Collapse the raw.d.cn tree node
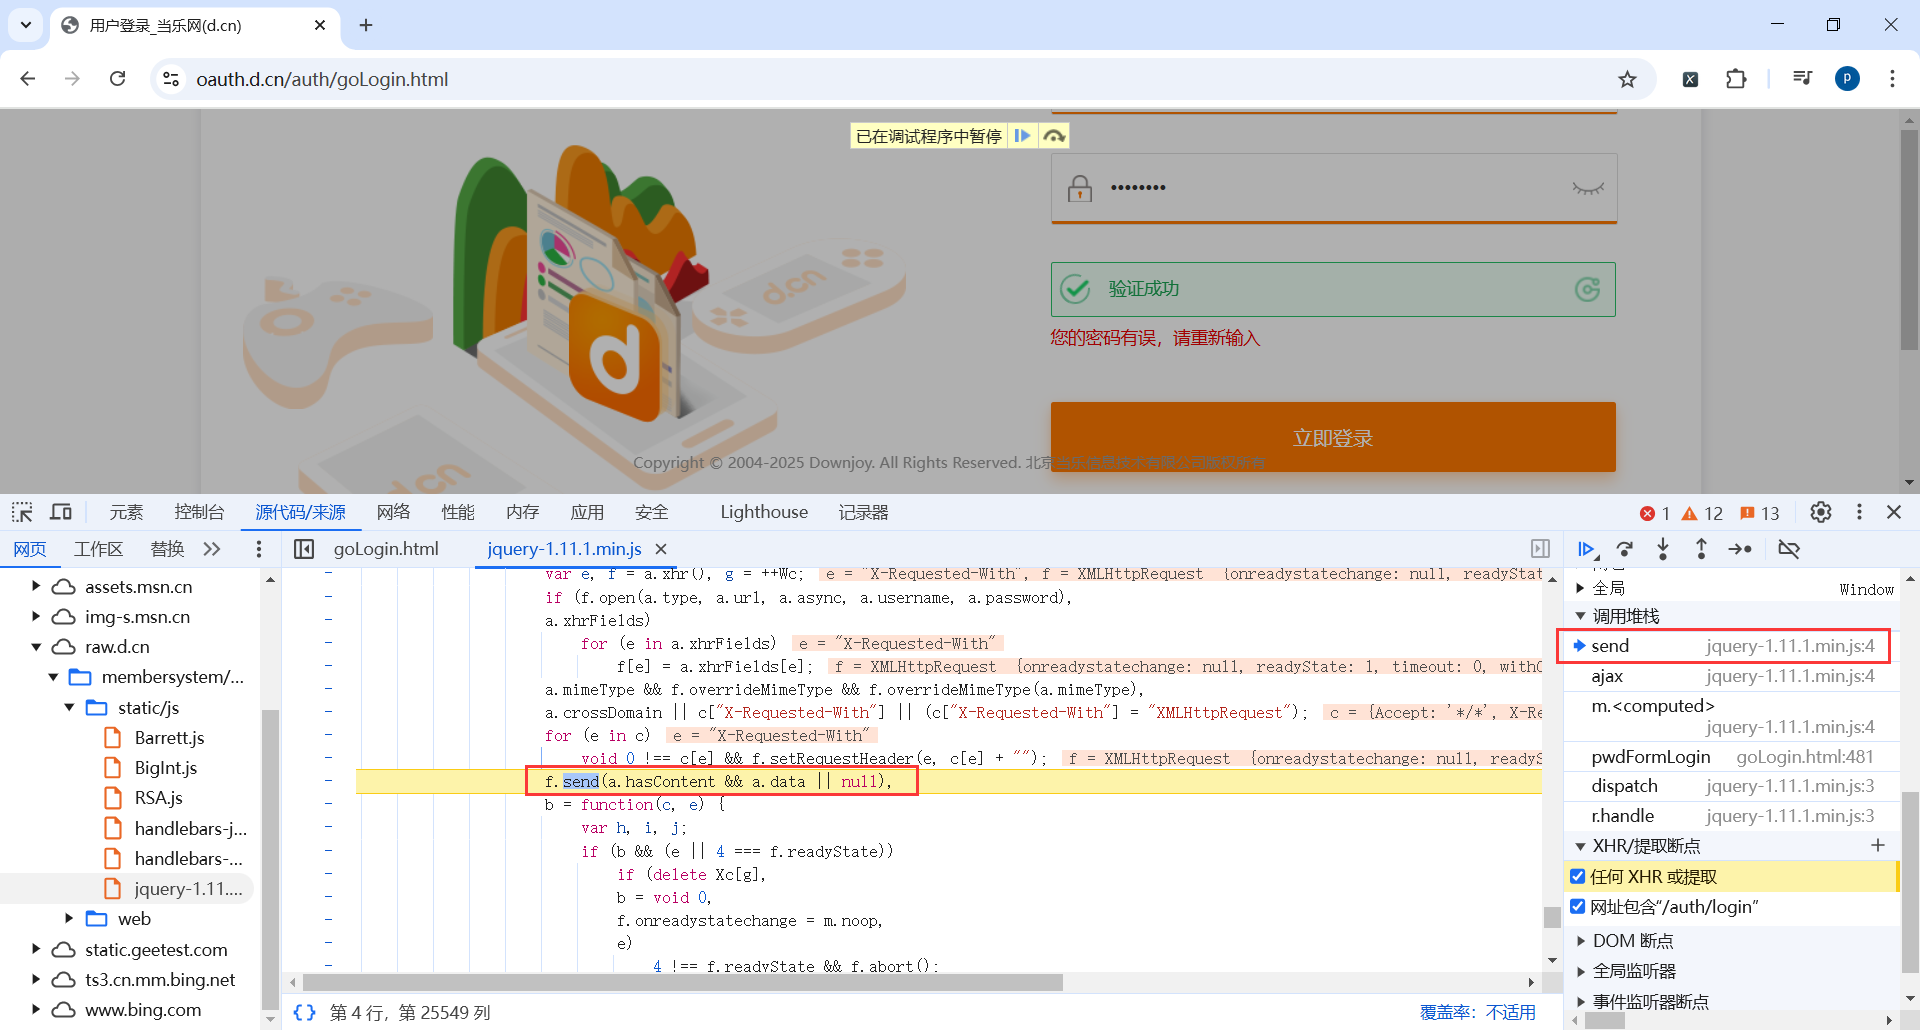This screenshot has height=1030, width=1920. click(36, 647)
